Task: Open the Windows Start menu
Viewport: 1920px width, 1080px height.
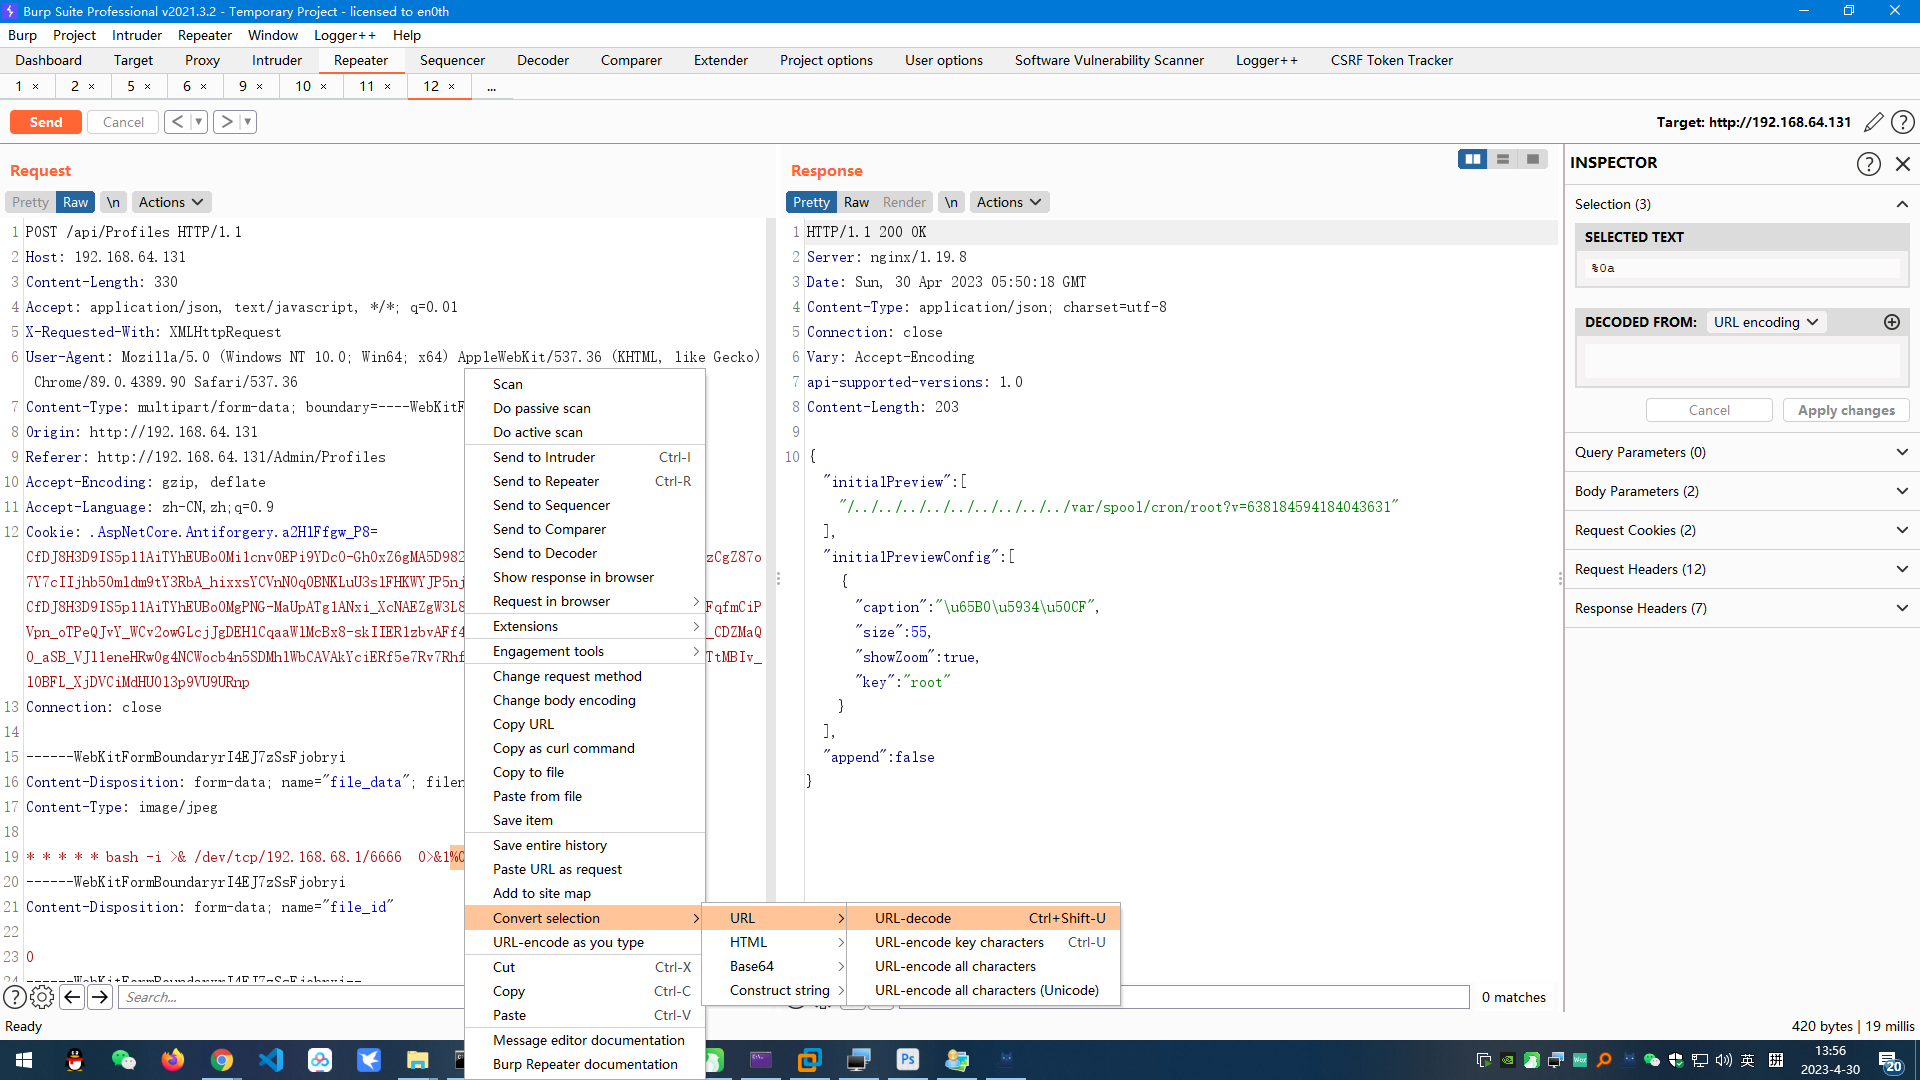Action: (24, 1060)
